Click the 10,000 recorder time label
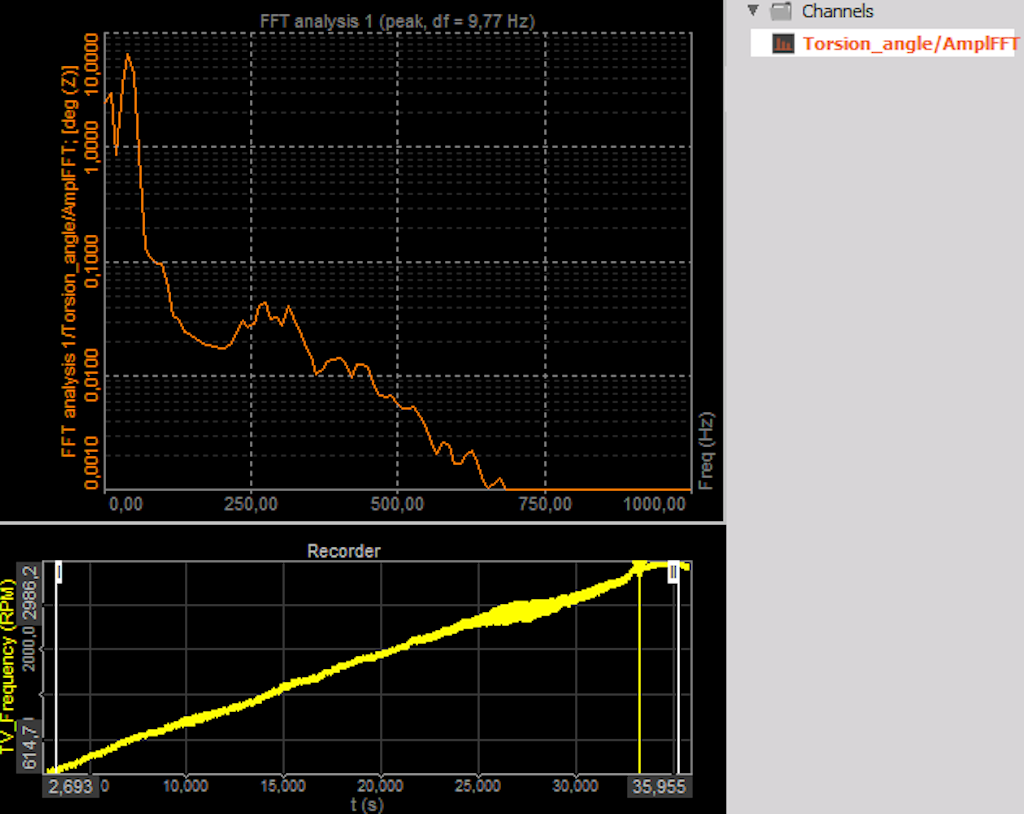 click(185, 786)
